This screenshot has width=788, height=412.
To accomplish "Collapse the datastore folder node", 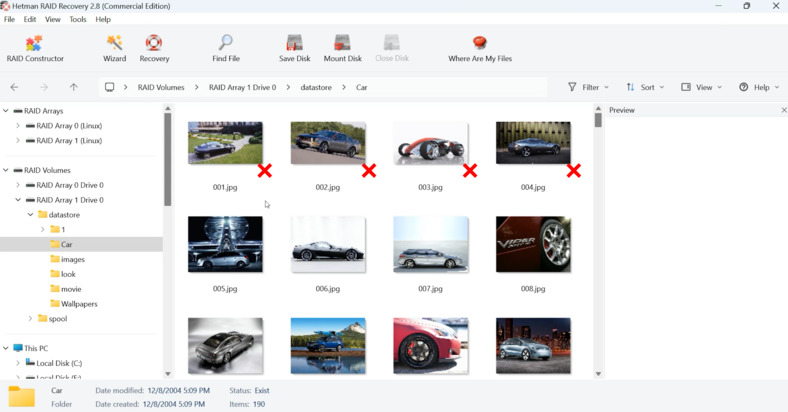I will coord(30,215).
